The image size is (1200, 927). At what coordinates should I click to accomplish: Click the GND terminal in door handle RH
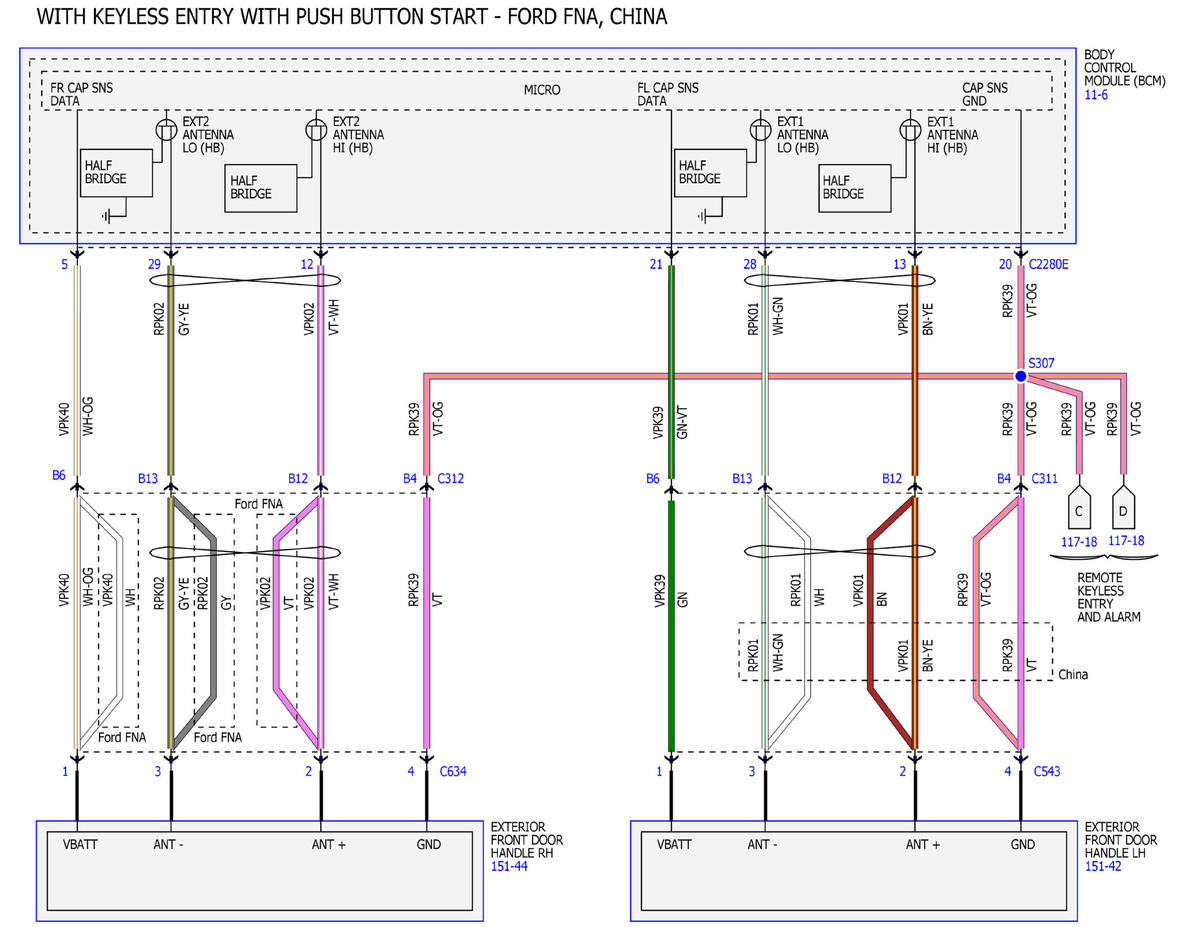coord(427,845)
